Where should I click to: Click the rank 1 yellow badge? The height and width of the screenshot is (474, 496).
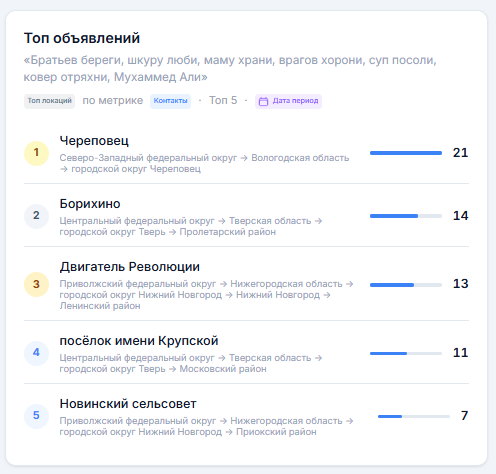click(36, 153)
